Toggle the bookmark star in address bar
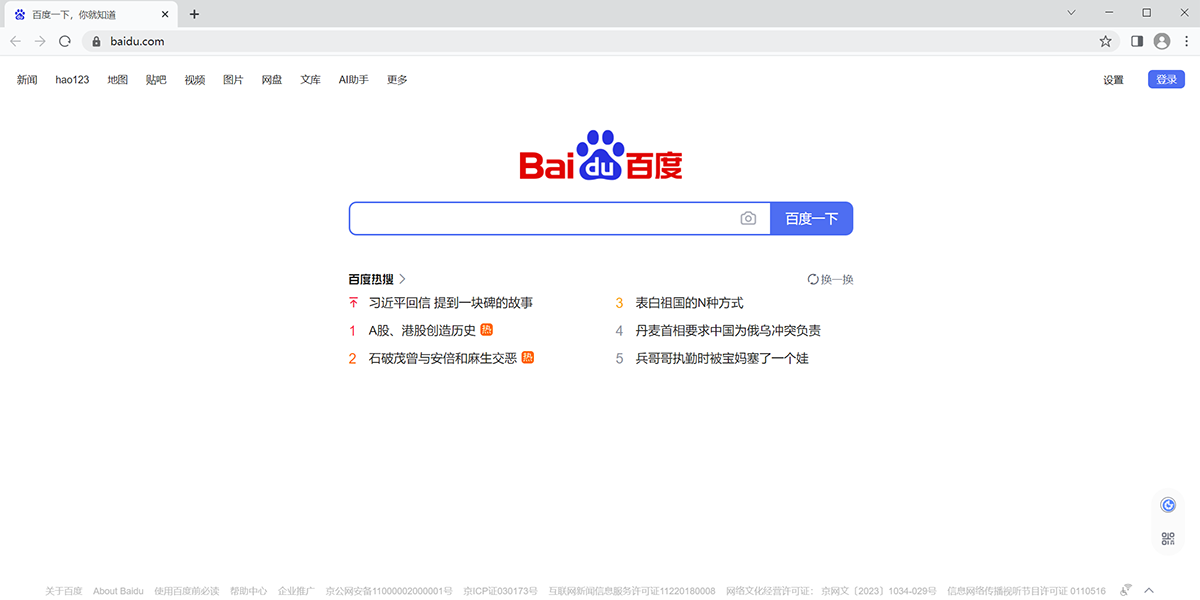 click(x=1105, y=41)
